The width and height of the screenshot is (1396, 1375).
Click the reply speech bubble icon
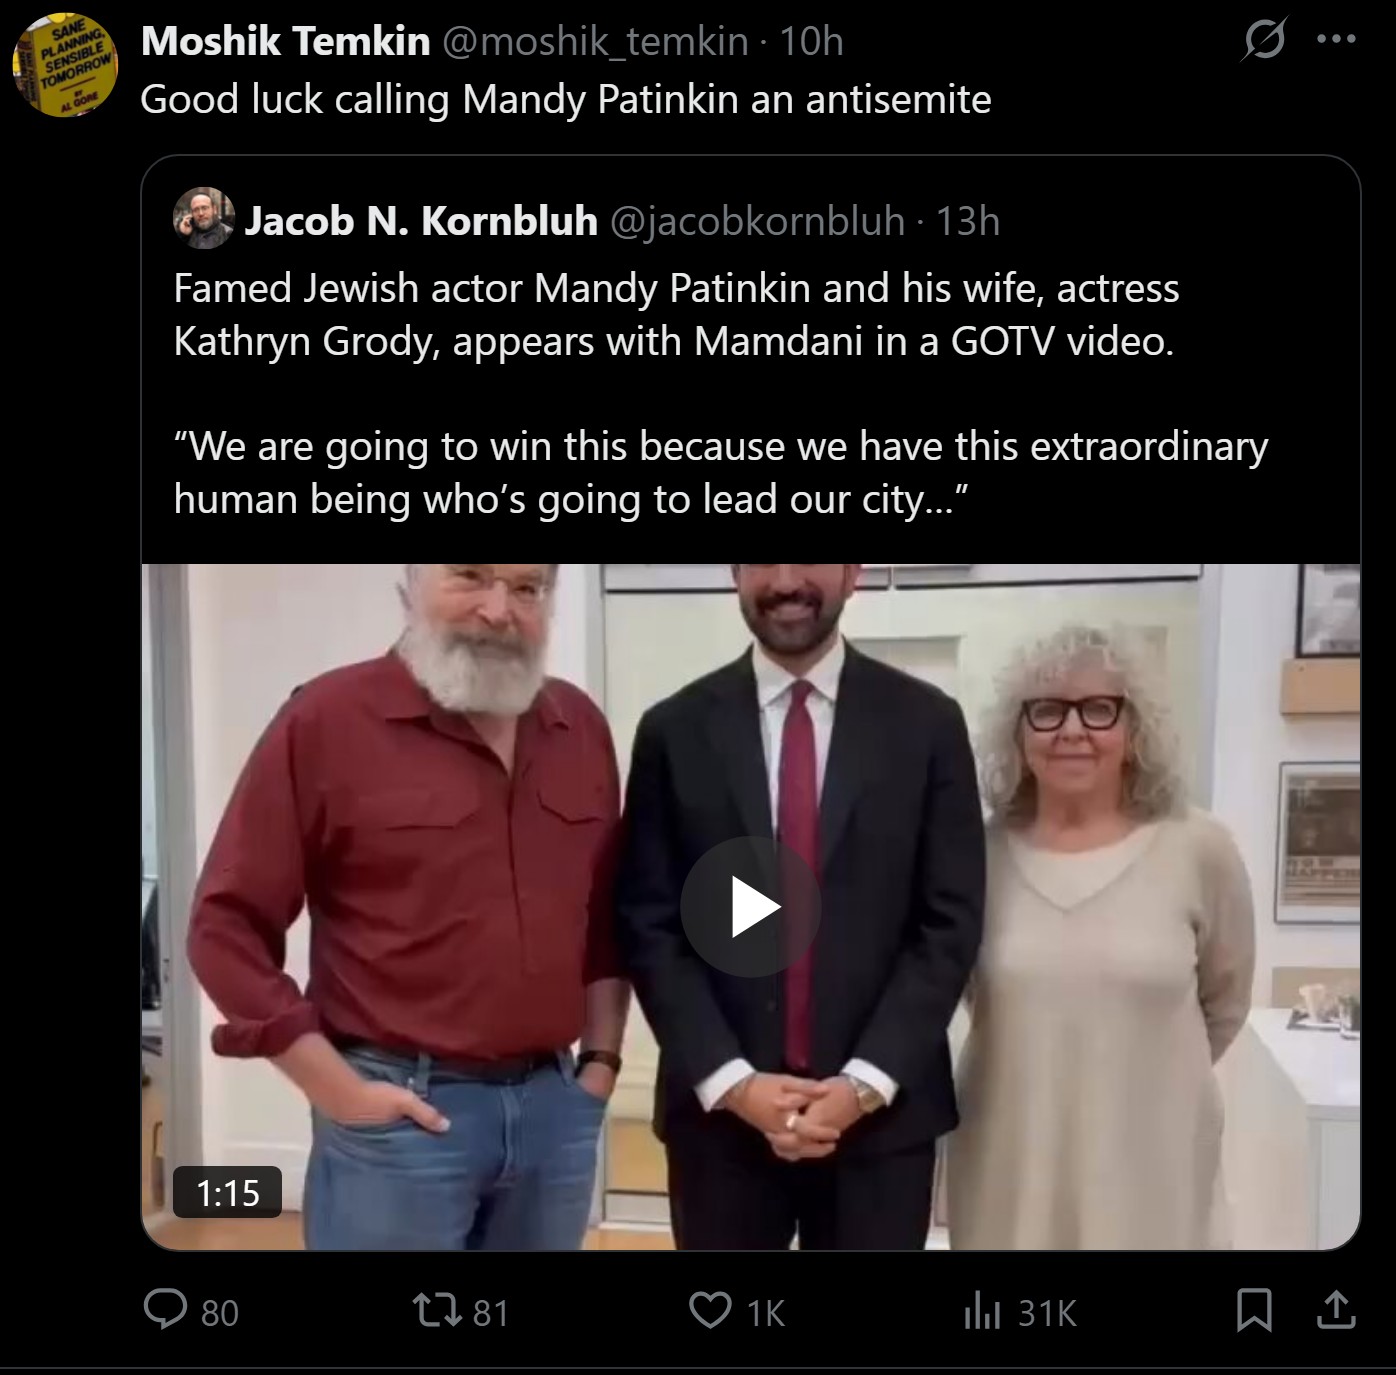pyautogui.click(x=165, y=1310)
